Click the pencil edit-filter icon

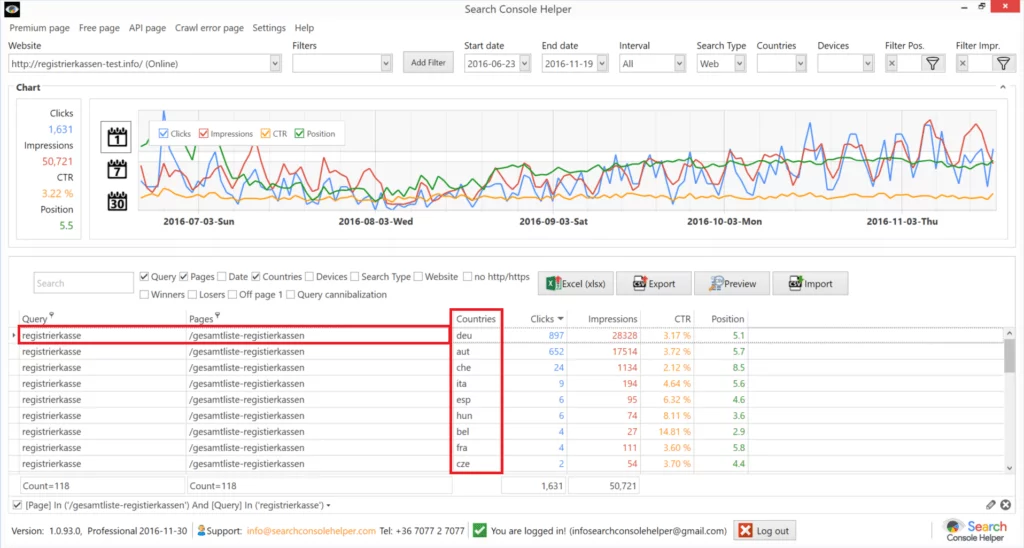[x=991, y=504]
